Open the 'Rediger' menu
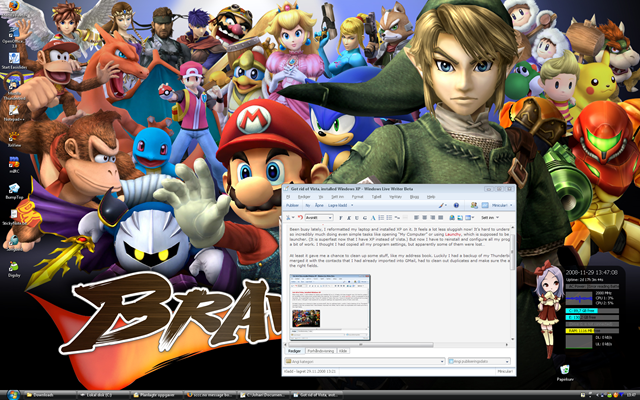 (304, 197)
